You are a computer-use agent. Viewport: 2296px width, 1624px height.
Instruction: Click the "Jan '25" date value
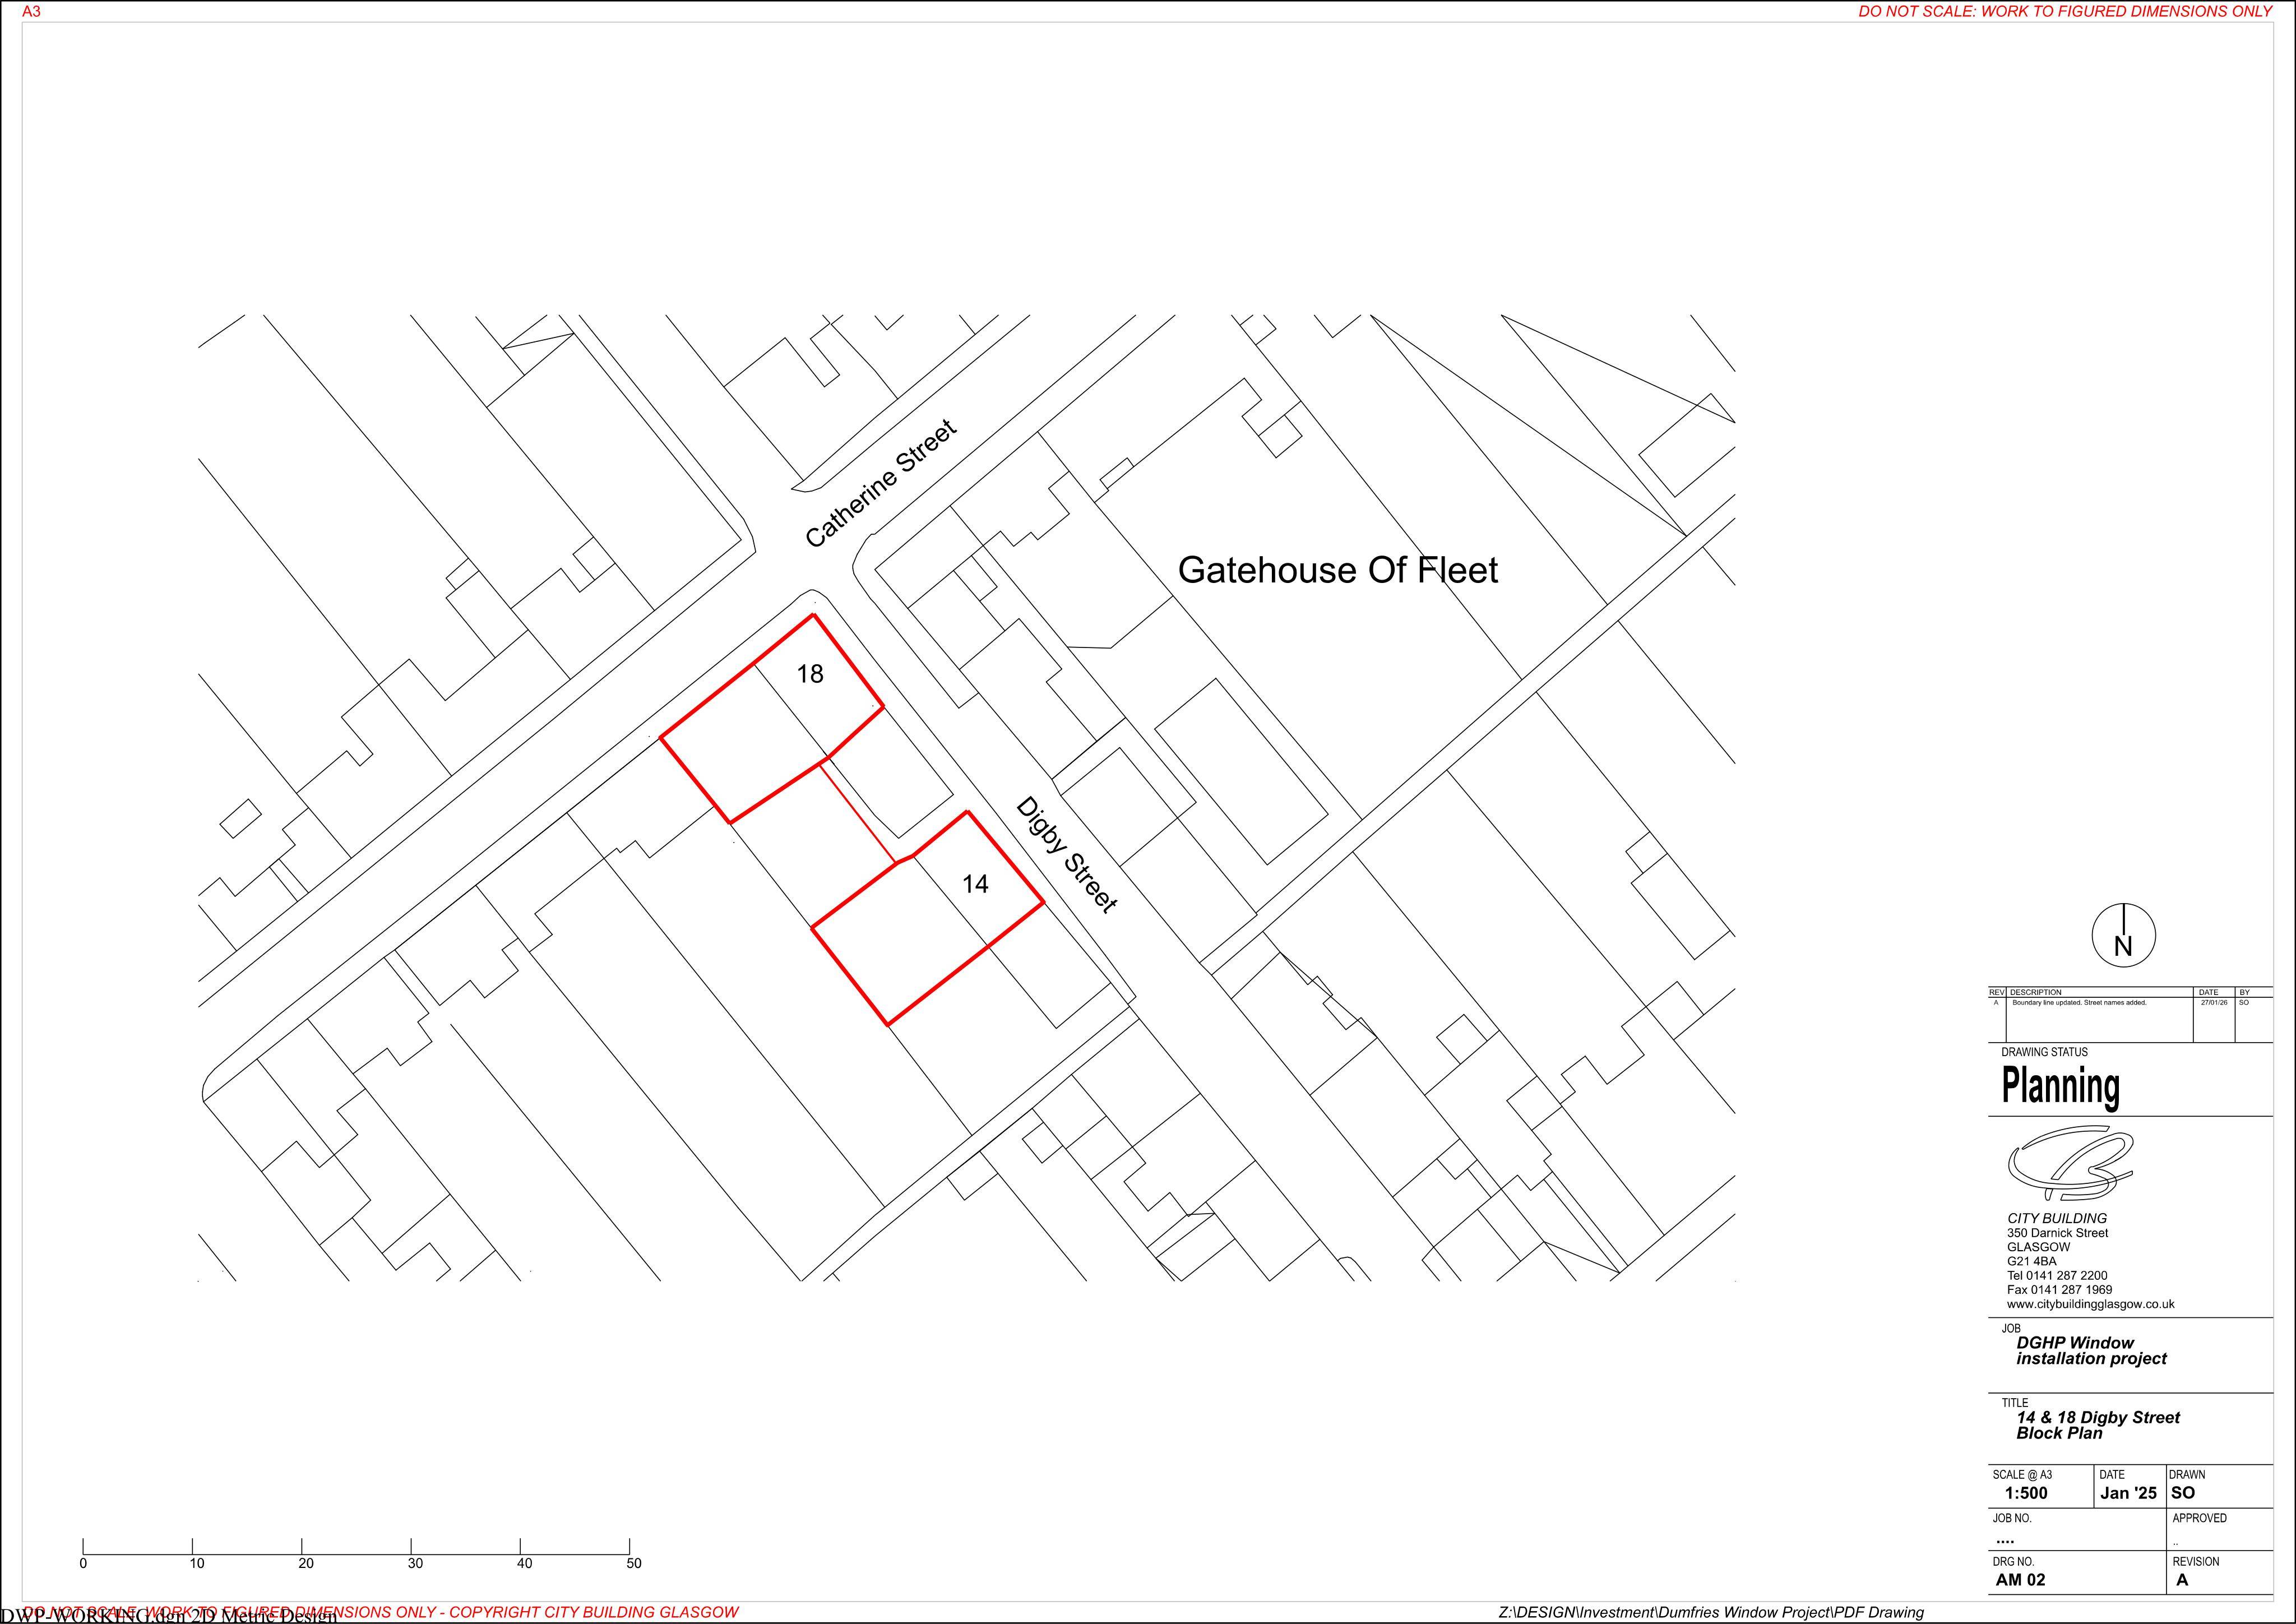[2128, 1494]
